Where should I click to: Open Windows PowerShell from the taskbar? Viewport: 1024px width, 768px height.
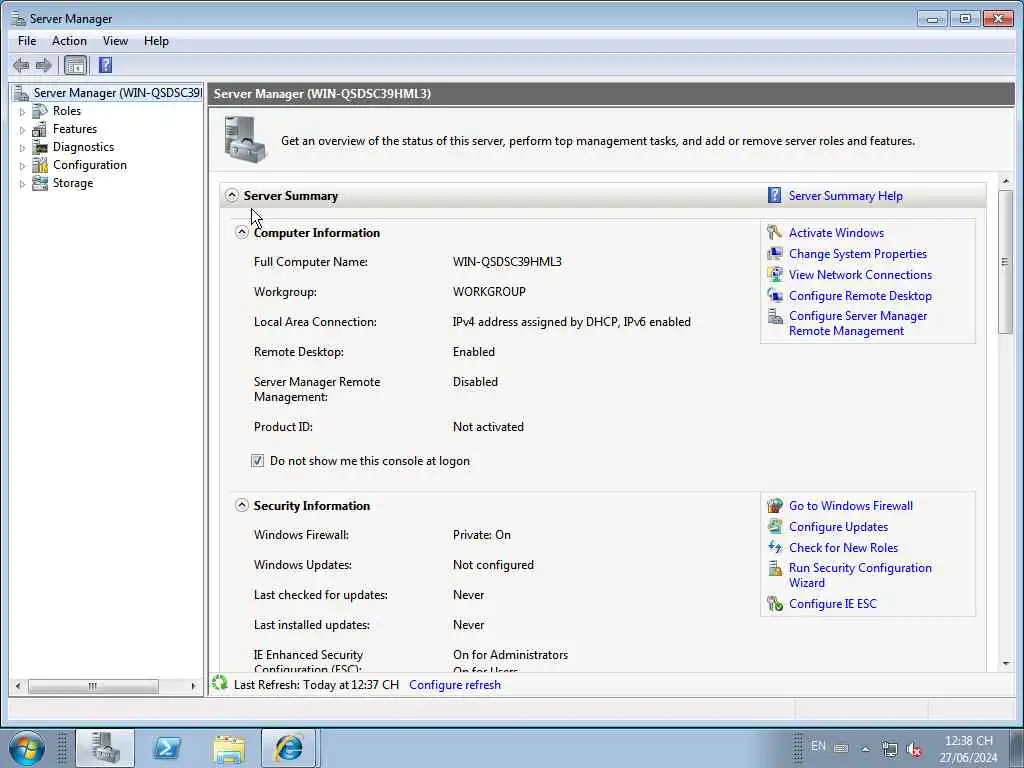167,748
